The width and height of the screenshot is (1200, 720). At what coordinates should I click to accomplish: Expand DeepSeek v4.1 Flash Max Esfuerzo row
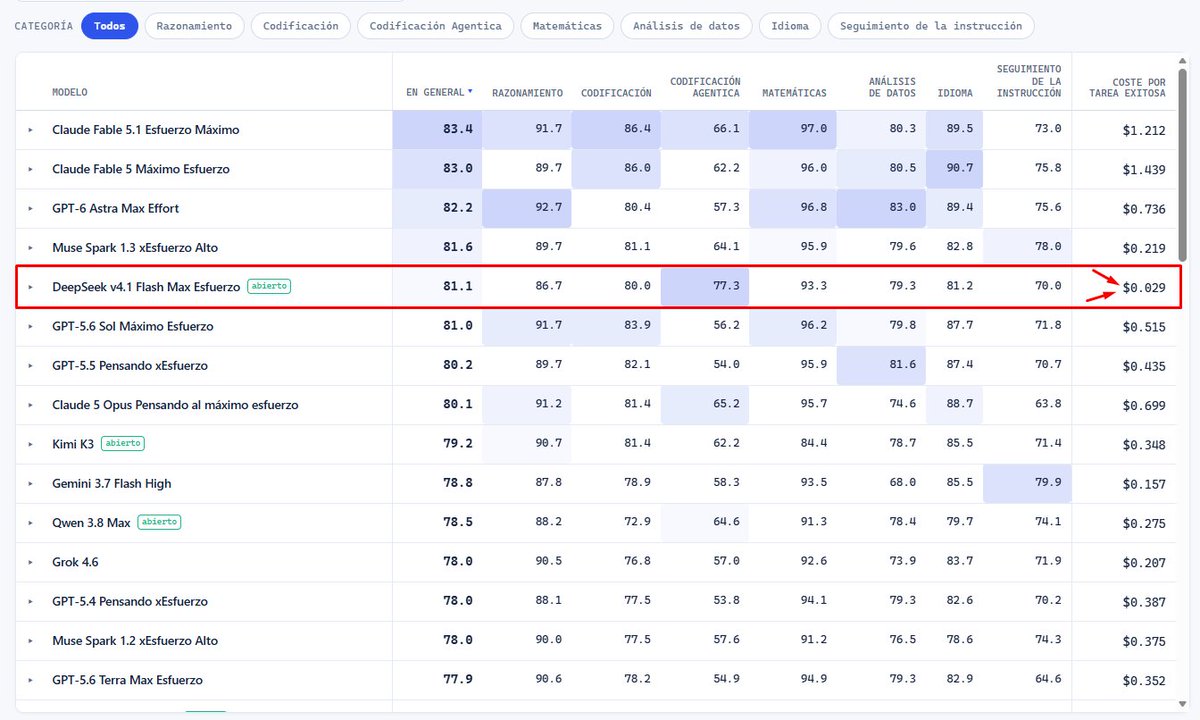(30, 287)
